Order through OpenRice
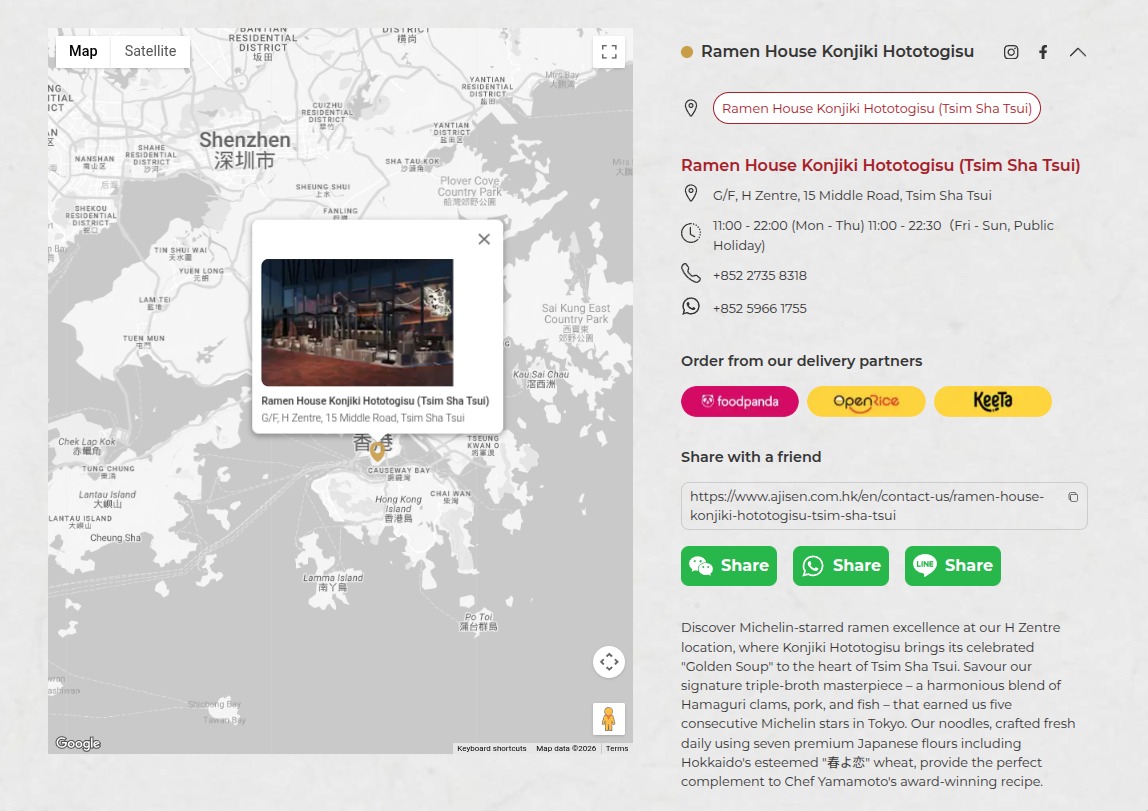1148x811 pixels. [866, 400]
